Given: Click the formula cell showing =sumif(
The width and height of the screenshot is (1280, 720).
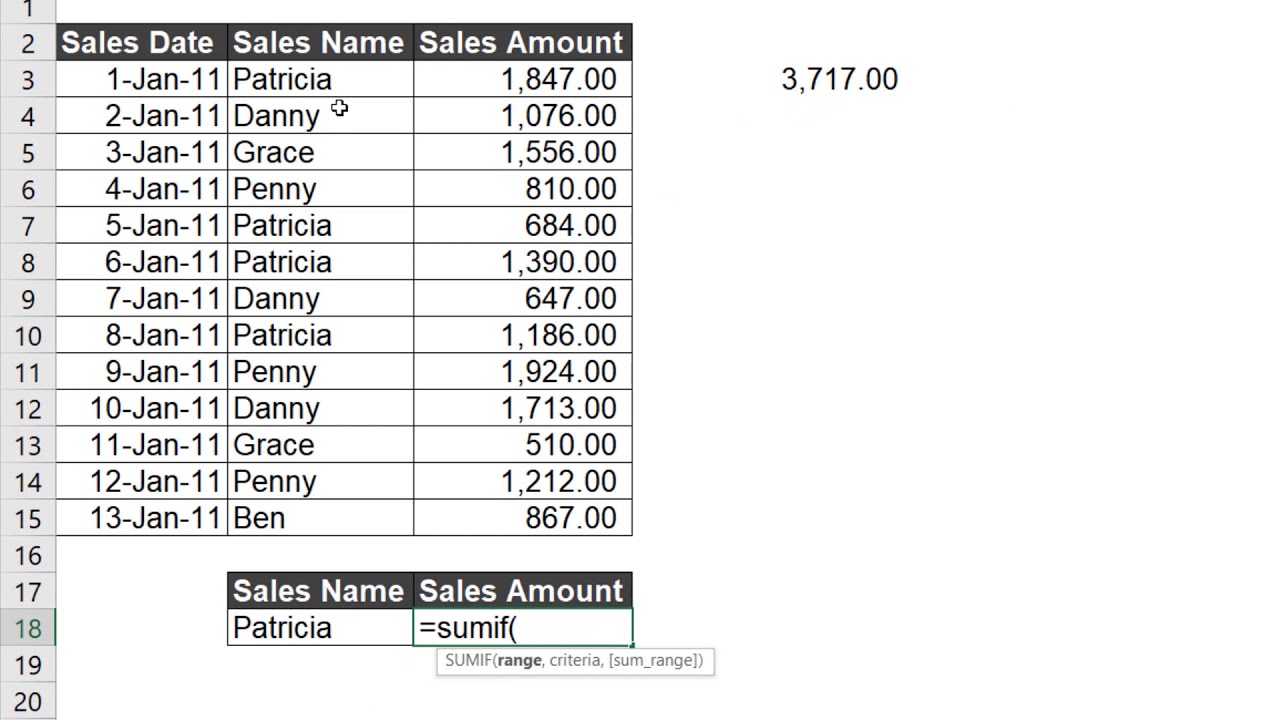Looking at the screenshot, I should 523,628.
